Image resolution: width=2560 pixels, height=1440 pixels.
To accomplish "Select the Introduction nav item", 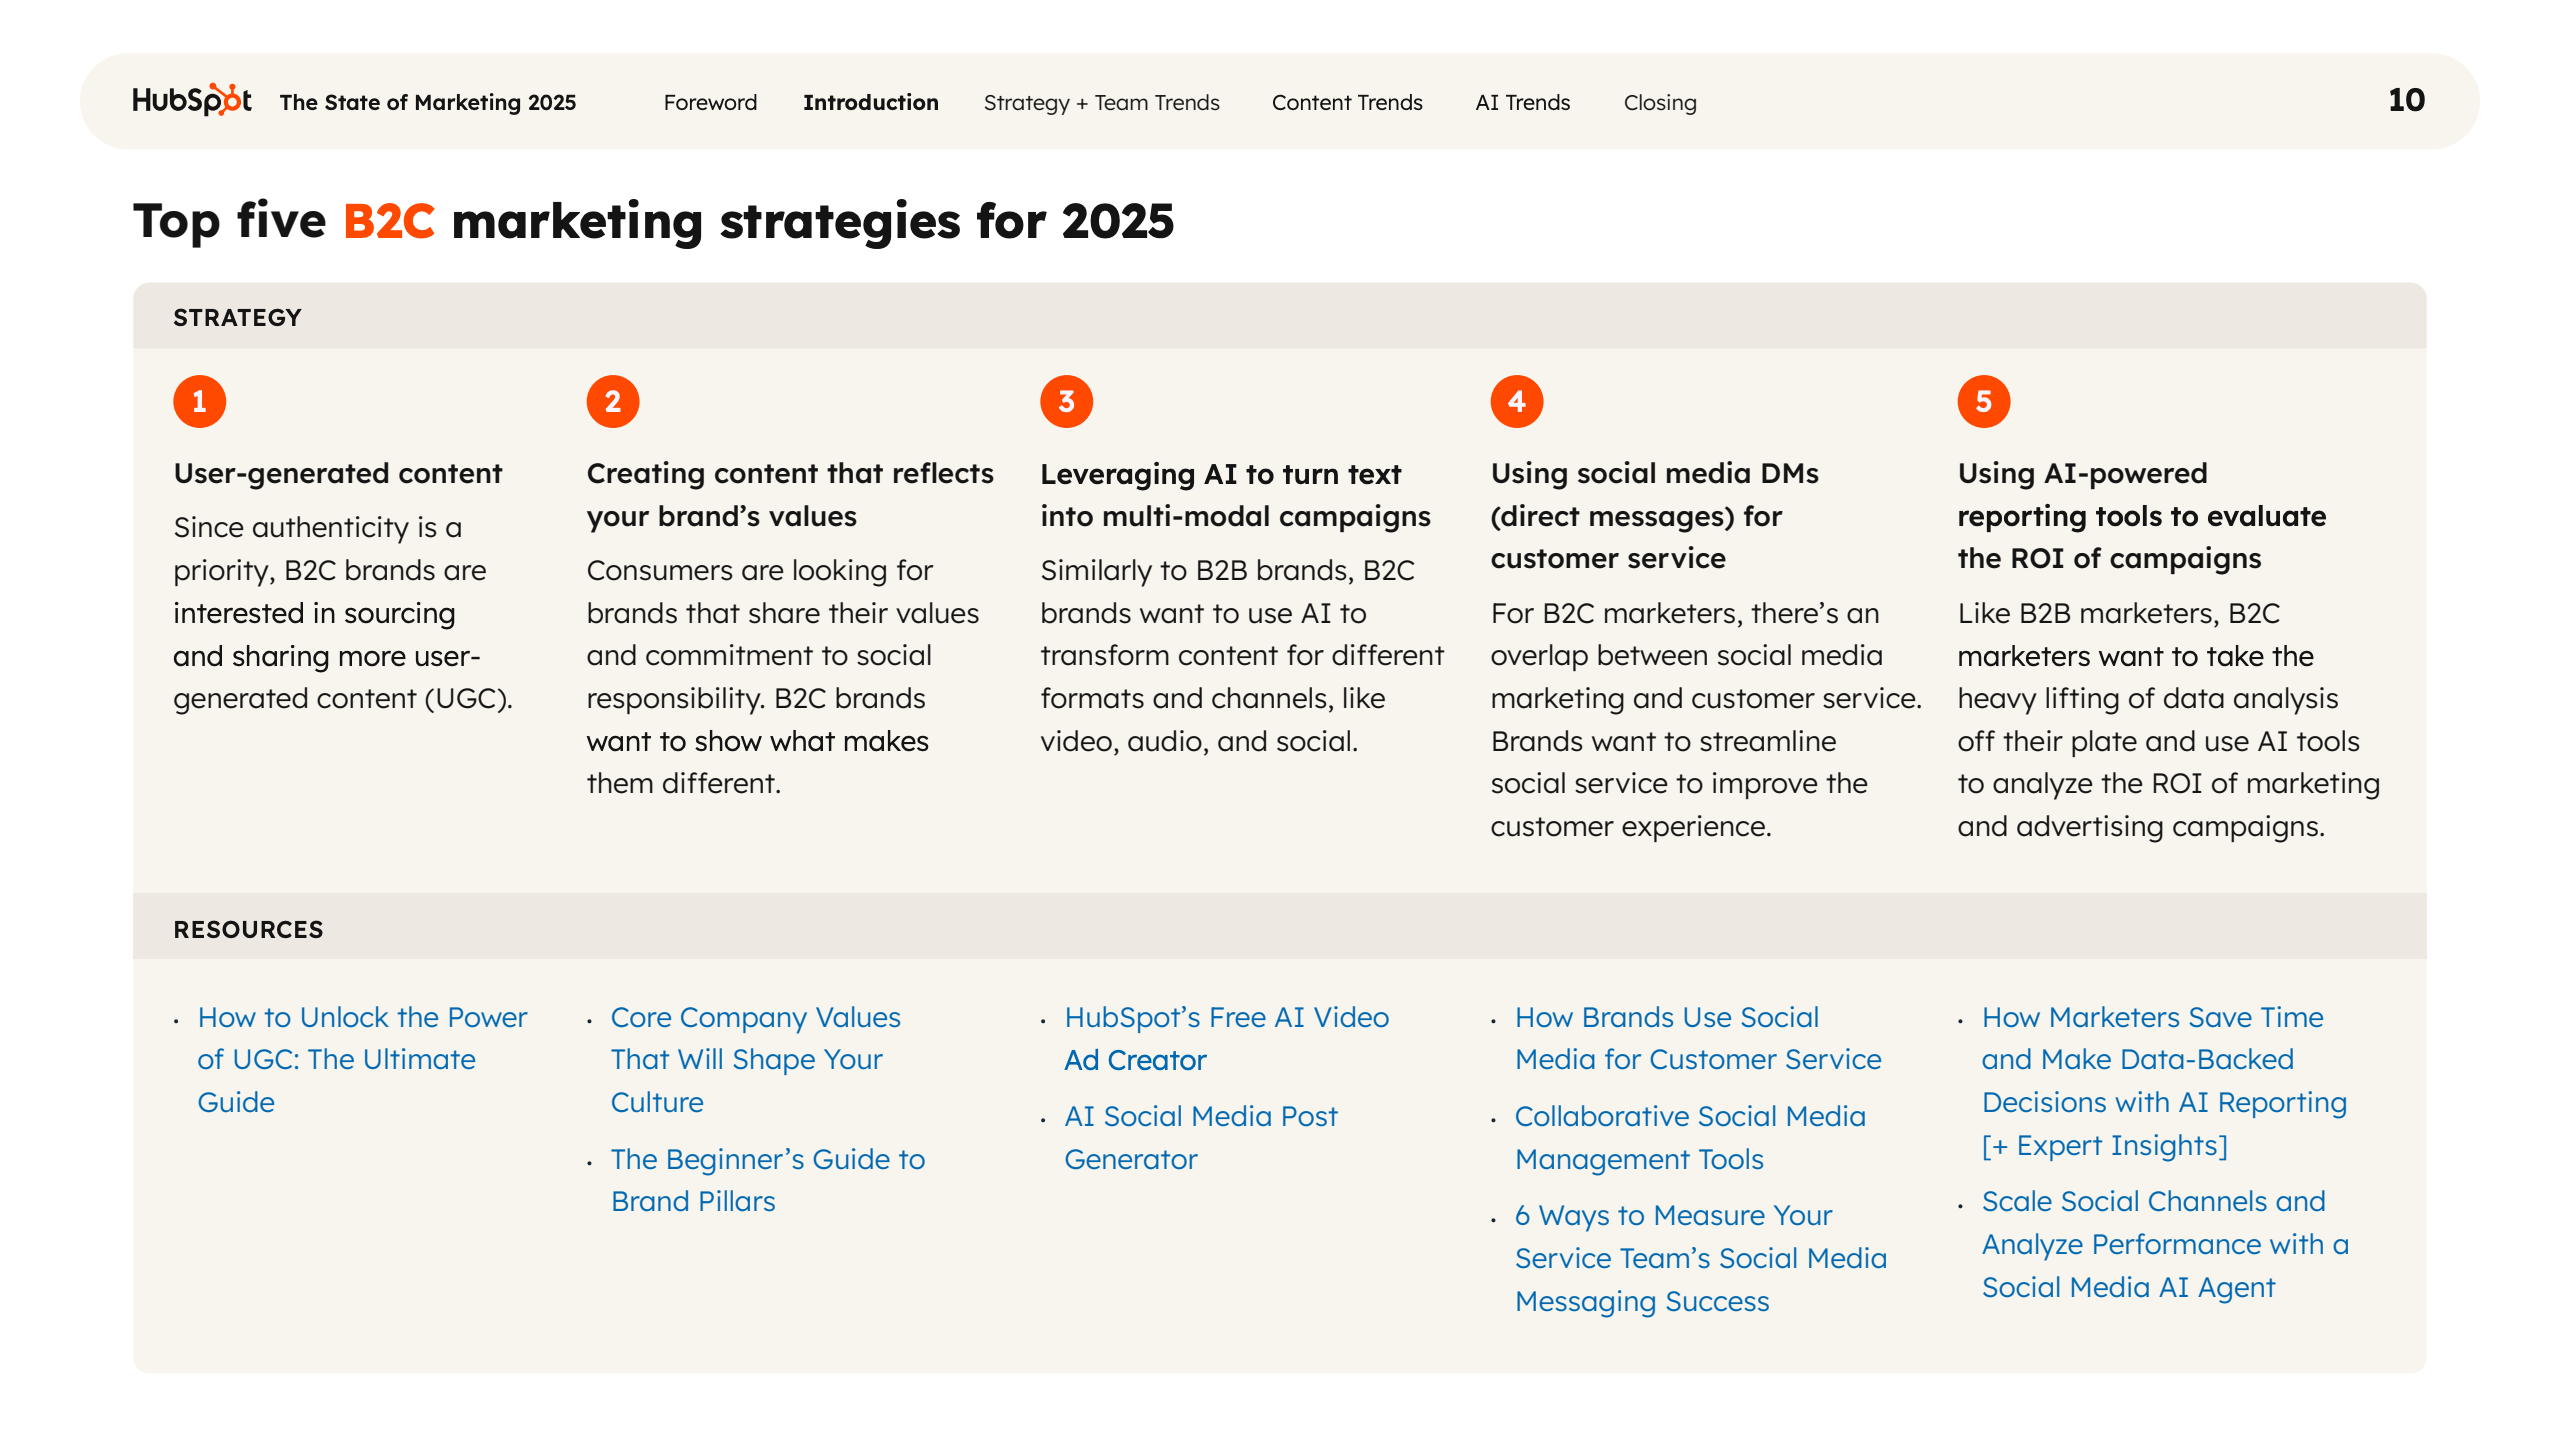I will point(870,102).
